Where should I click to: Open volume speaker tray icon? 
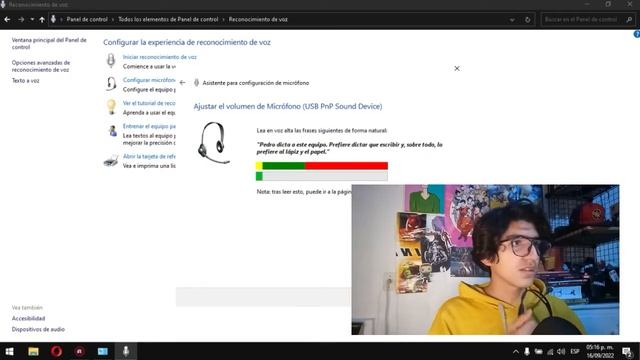click(561, 351)
